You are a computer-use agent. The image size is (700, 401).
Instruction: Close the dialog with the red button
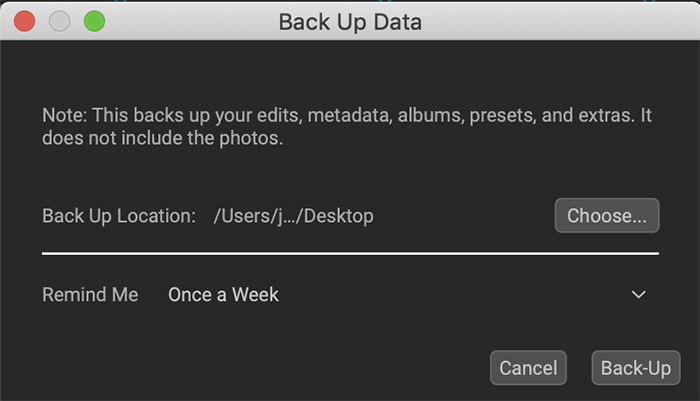pyautogui.click(x=25, y=21)
